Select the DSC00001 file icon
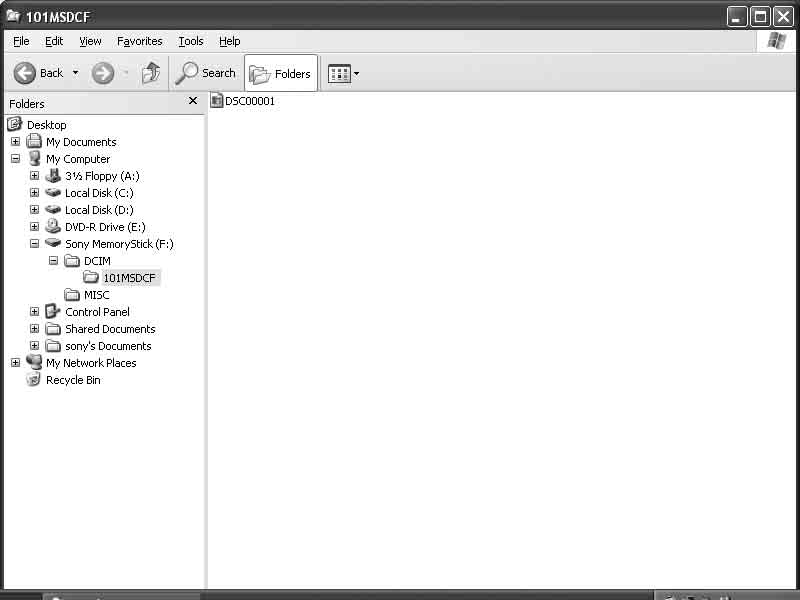This screenshot has height=600, width=800. (217, 101)
